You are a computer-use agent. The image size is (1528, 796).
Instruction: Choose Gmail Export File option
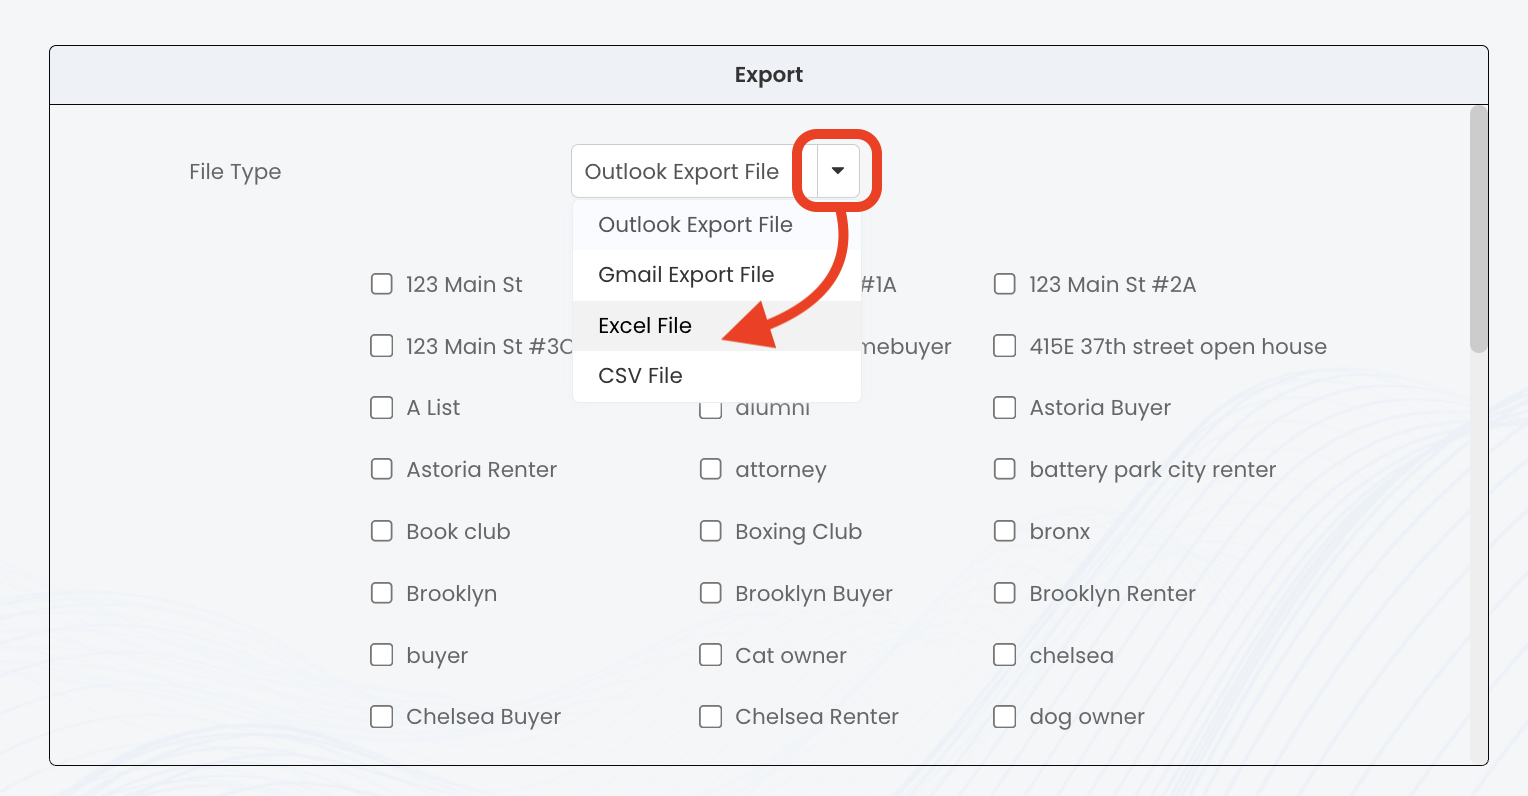click(686, 275)
